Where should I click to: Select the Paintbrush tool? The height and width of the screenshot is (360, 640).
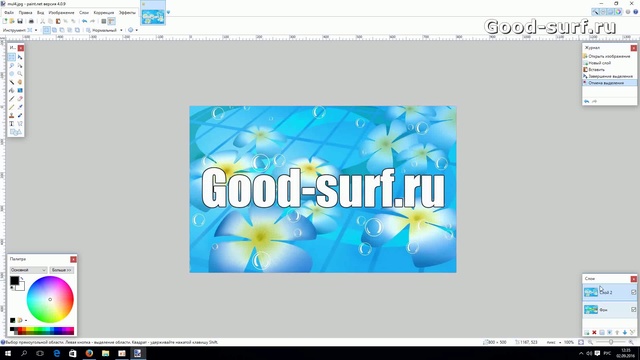[x=12, y=99]
